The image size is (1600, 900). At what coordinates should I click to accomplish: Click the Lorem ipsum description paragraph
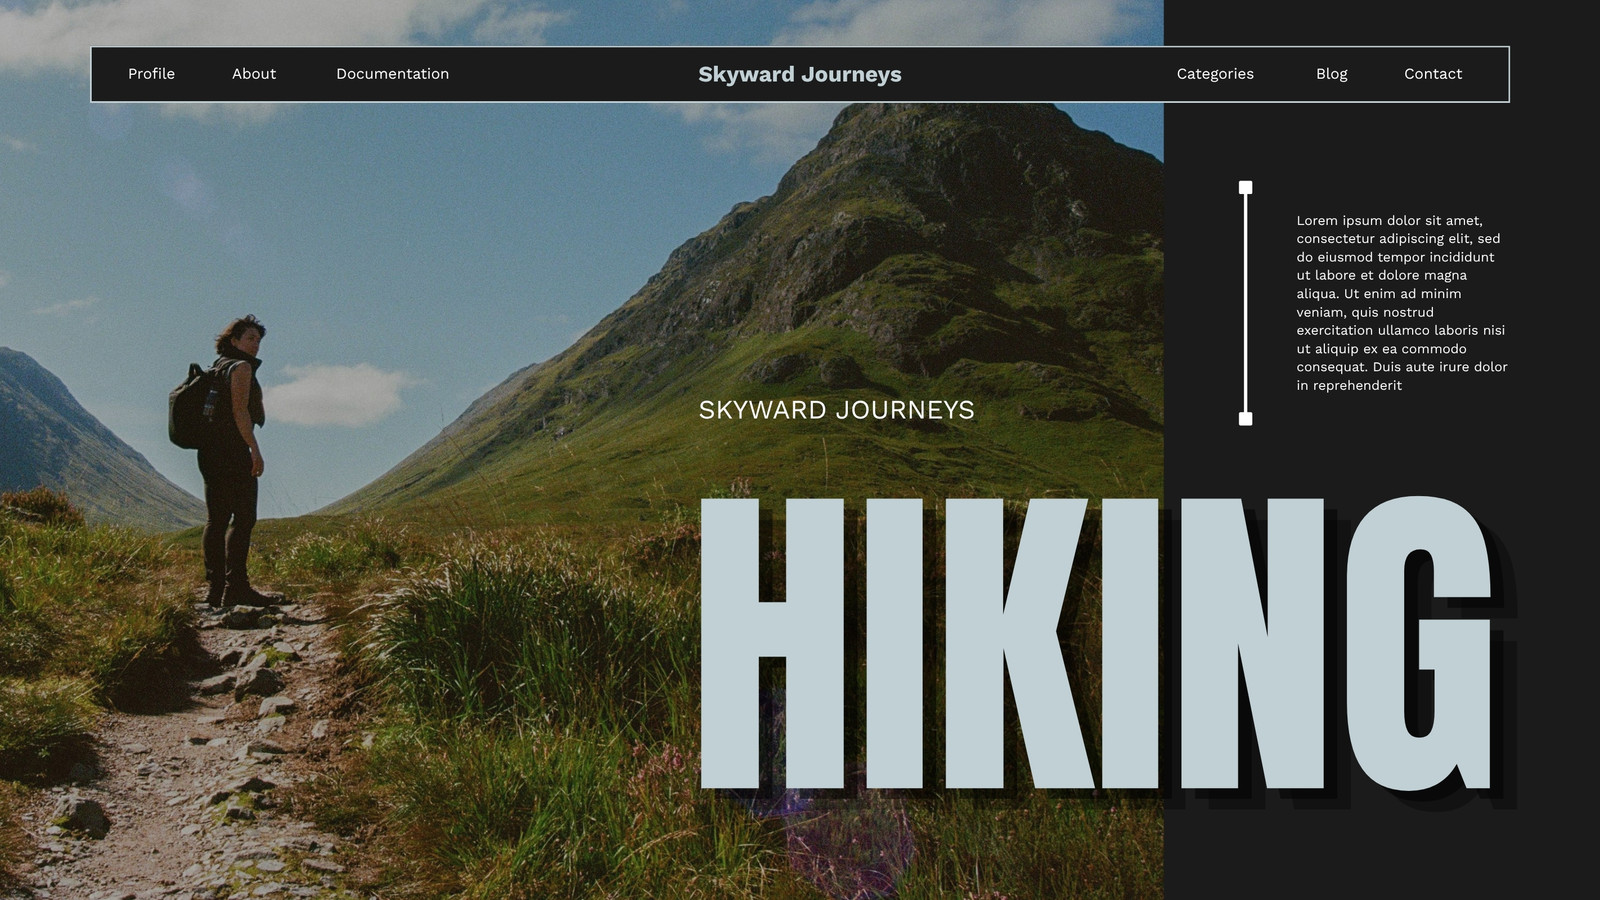coord(1402,303)
